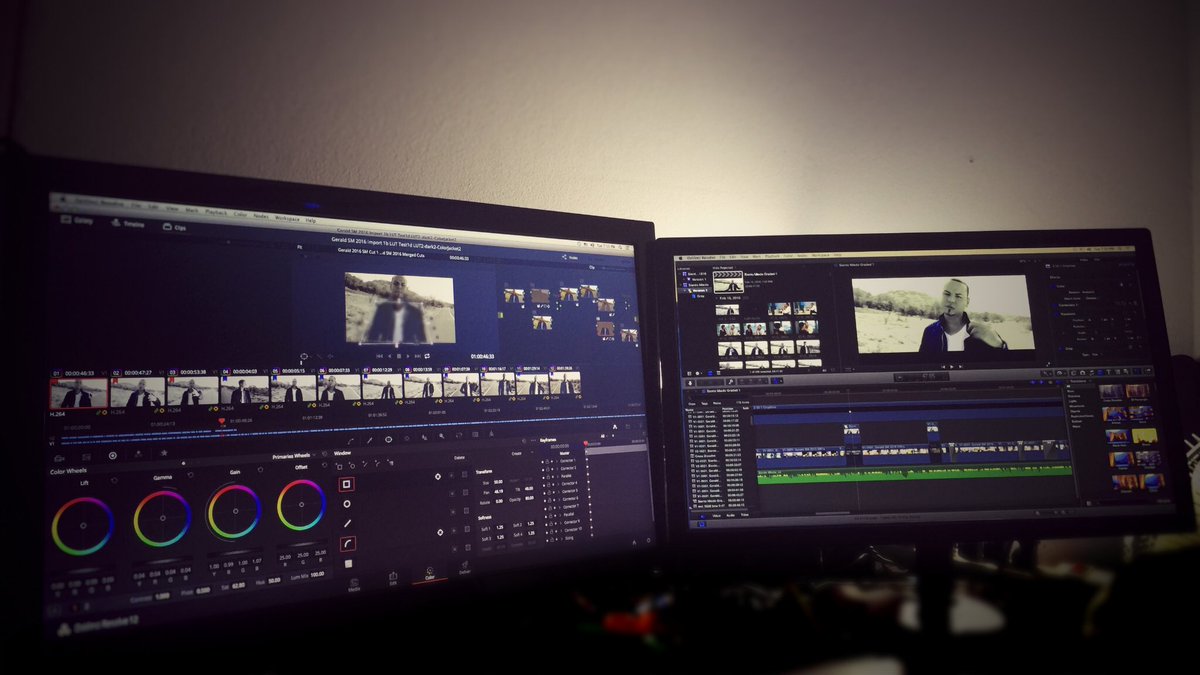Open the star-shaped palette icon
The image size is (1200, 675).
(164, 453)
